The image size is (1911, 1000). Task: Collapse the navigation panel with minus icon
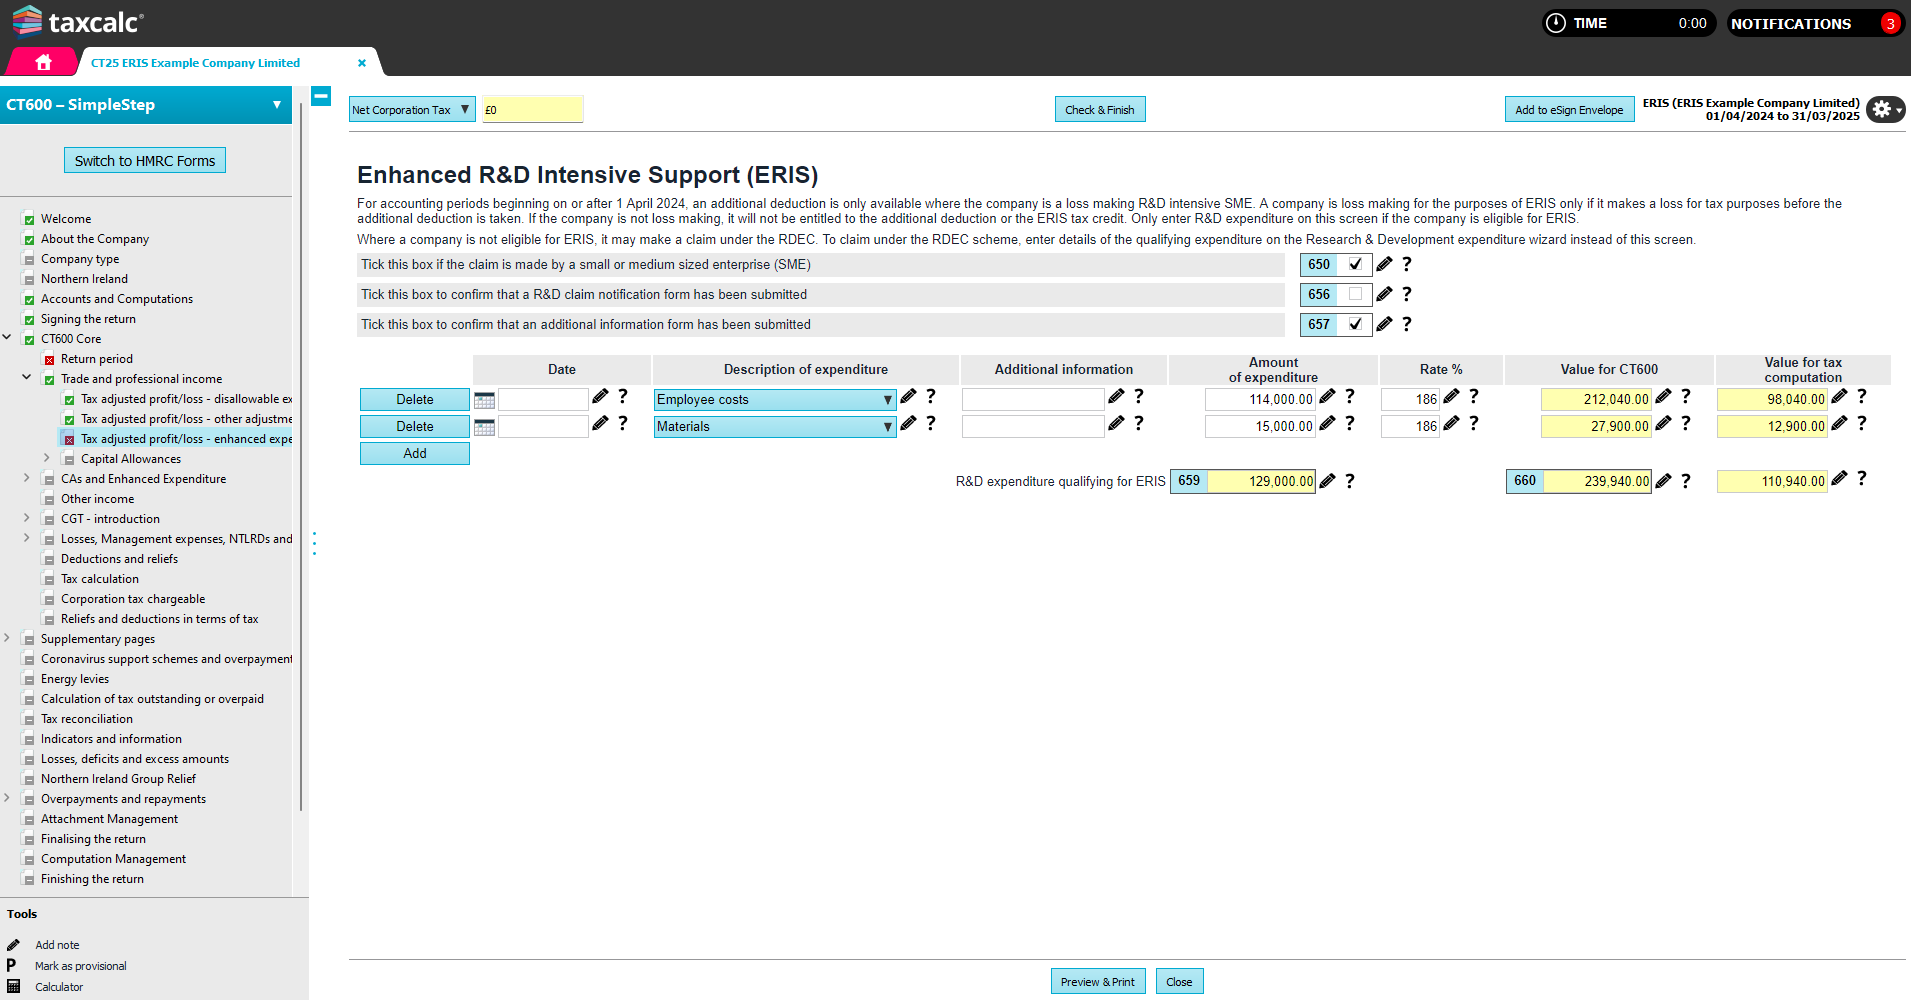[x=321, y=97]
